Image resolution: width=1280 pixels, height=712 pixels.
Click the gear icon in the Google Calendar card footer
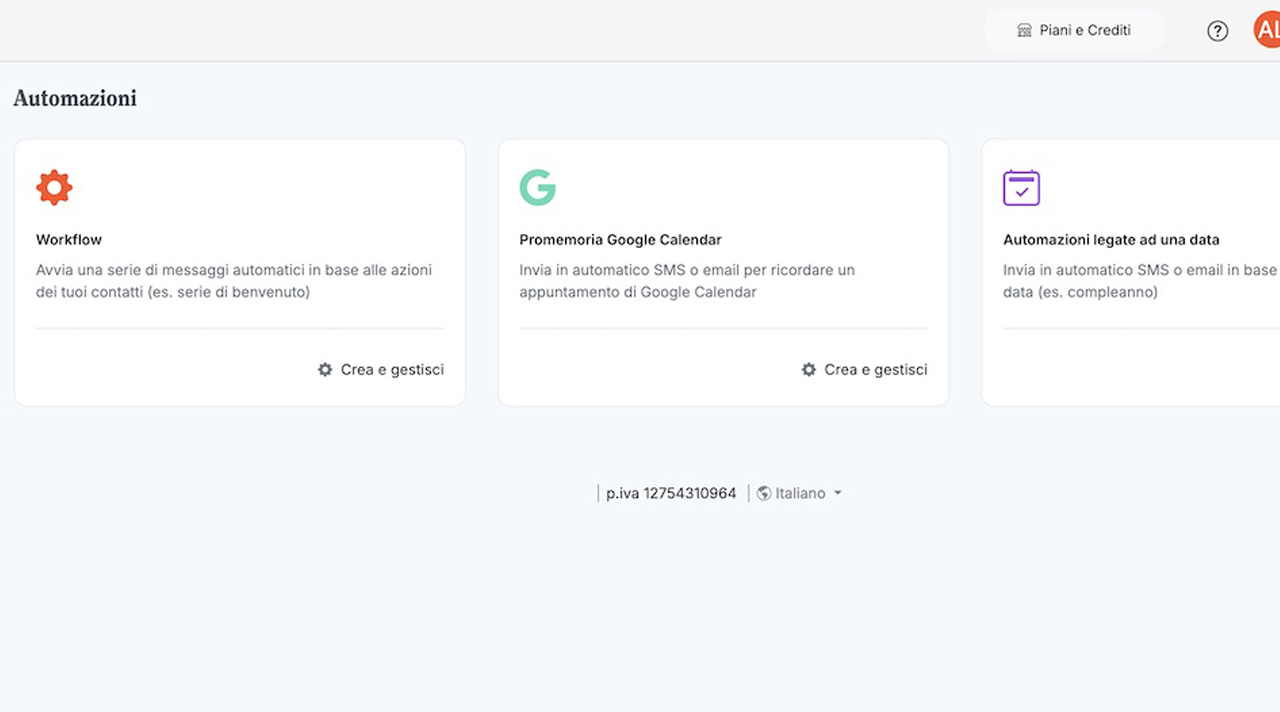click(x=809, y=370)
